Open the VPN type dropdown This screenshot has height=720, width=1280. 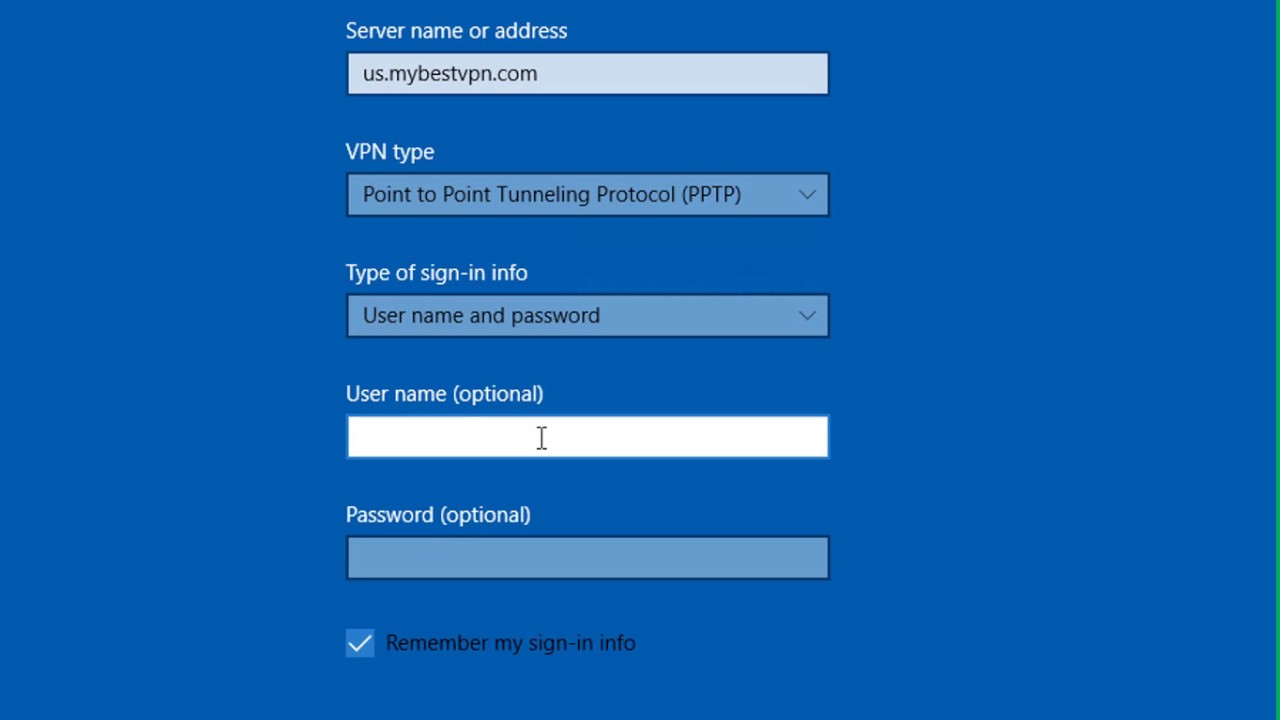coord(587,195)
